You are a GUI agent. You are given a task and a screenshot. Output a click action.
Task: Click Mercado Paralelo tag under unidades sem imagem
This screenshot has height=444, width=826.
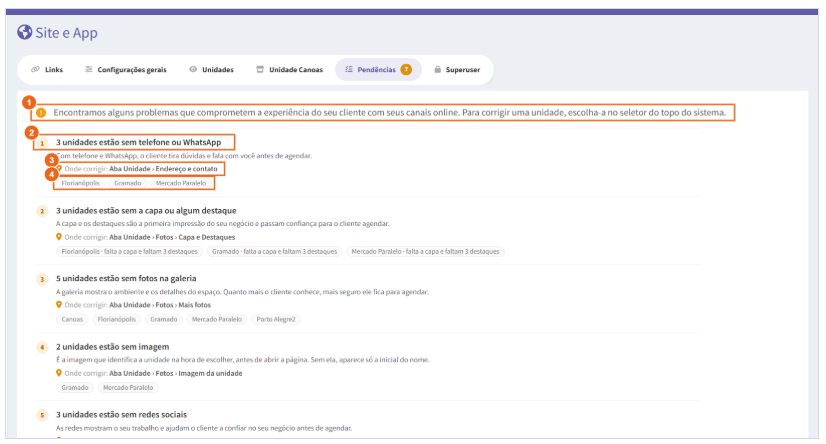(x=128, y=387)
